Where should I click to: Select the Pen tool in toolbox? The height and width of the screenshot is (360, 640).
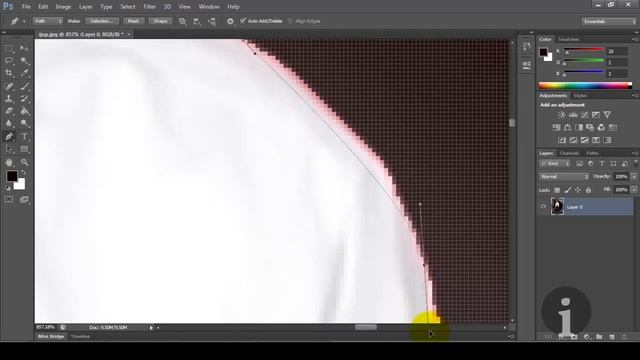pos(9,136)
